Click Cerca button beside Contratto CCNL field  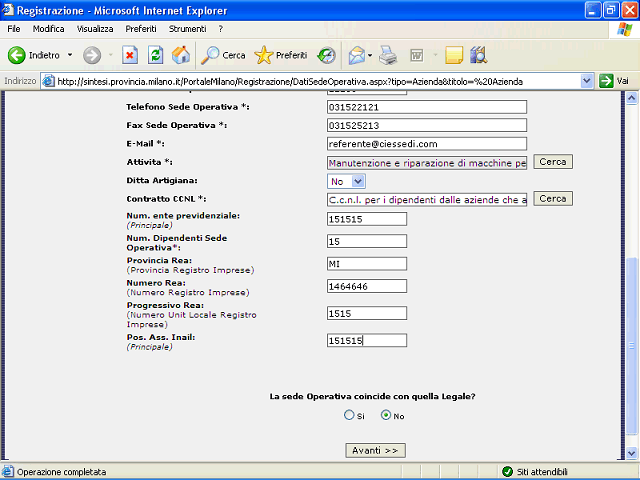552,199
